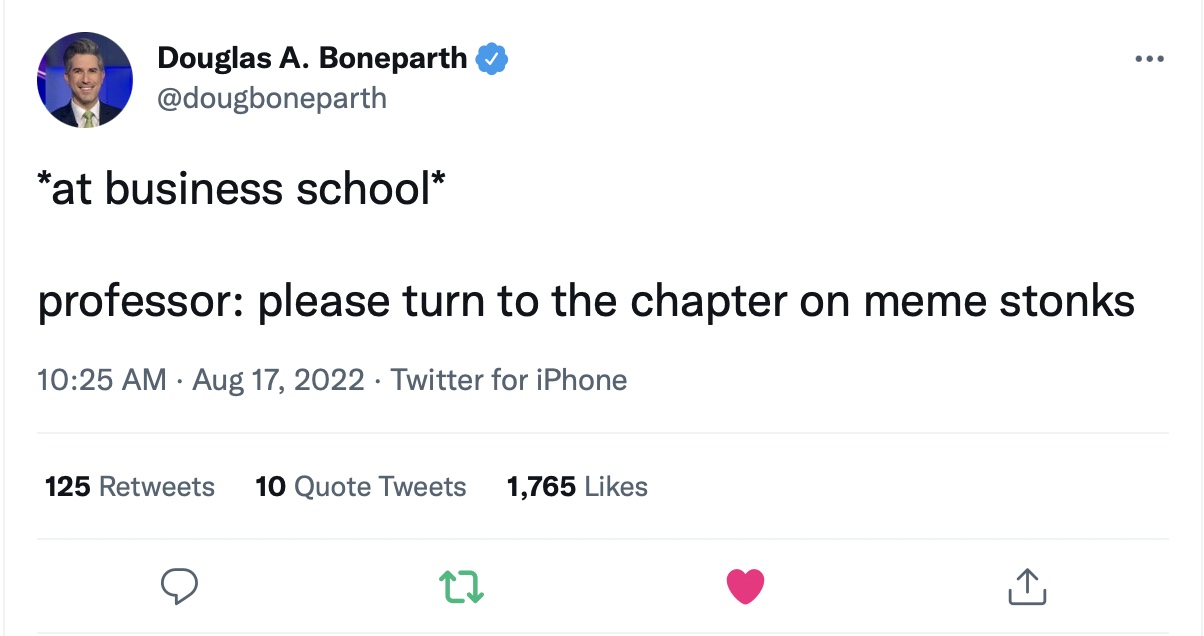Open the share tweet icon
This screenshot has width=1204, height=636.
[1027, 586]
